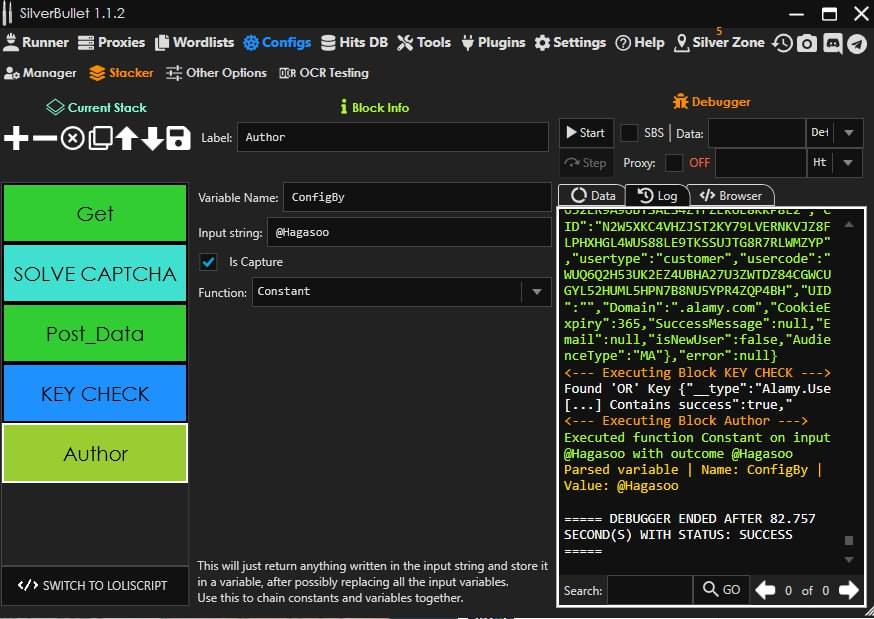This screenshot has height=619, width=874.
Task: Add a new block to the stack
Action: tap(16, 139)
